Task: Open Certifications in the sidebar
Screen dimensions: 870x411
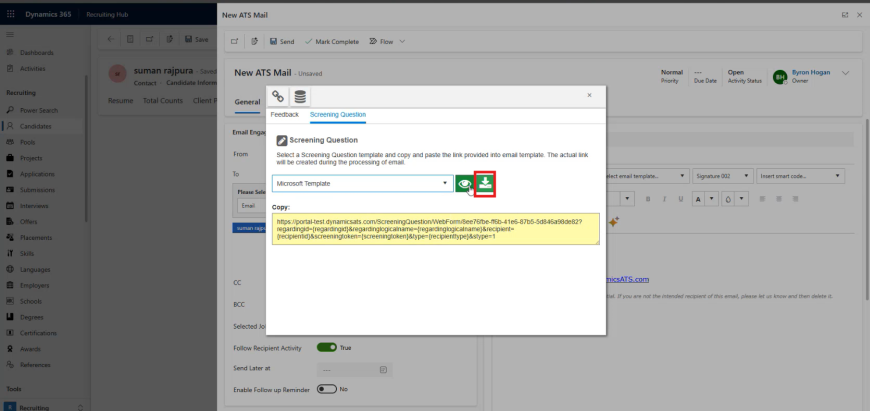Action: (38, 333)
